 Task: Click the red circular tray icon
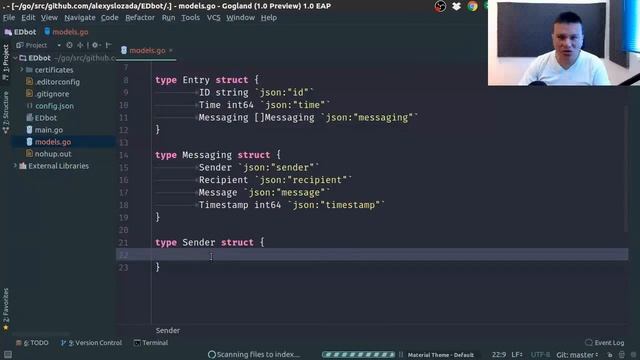click(440, 6)
